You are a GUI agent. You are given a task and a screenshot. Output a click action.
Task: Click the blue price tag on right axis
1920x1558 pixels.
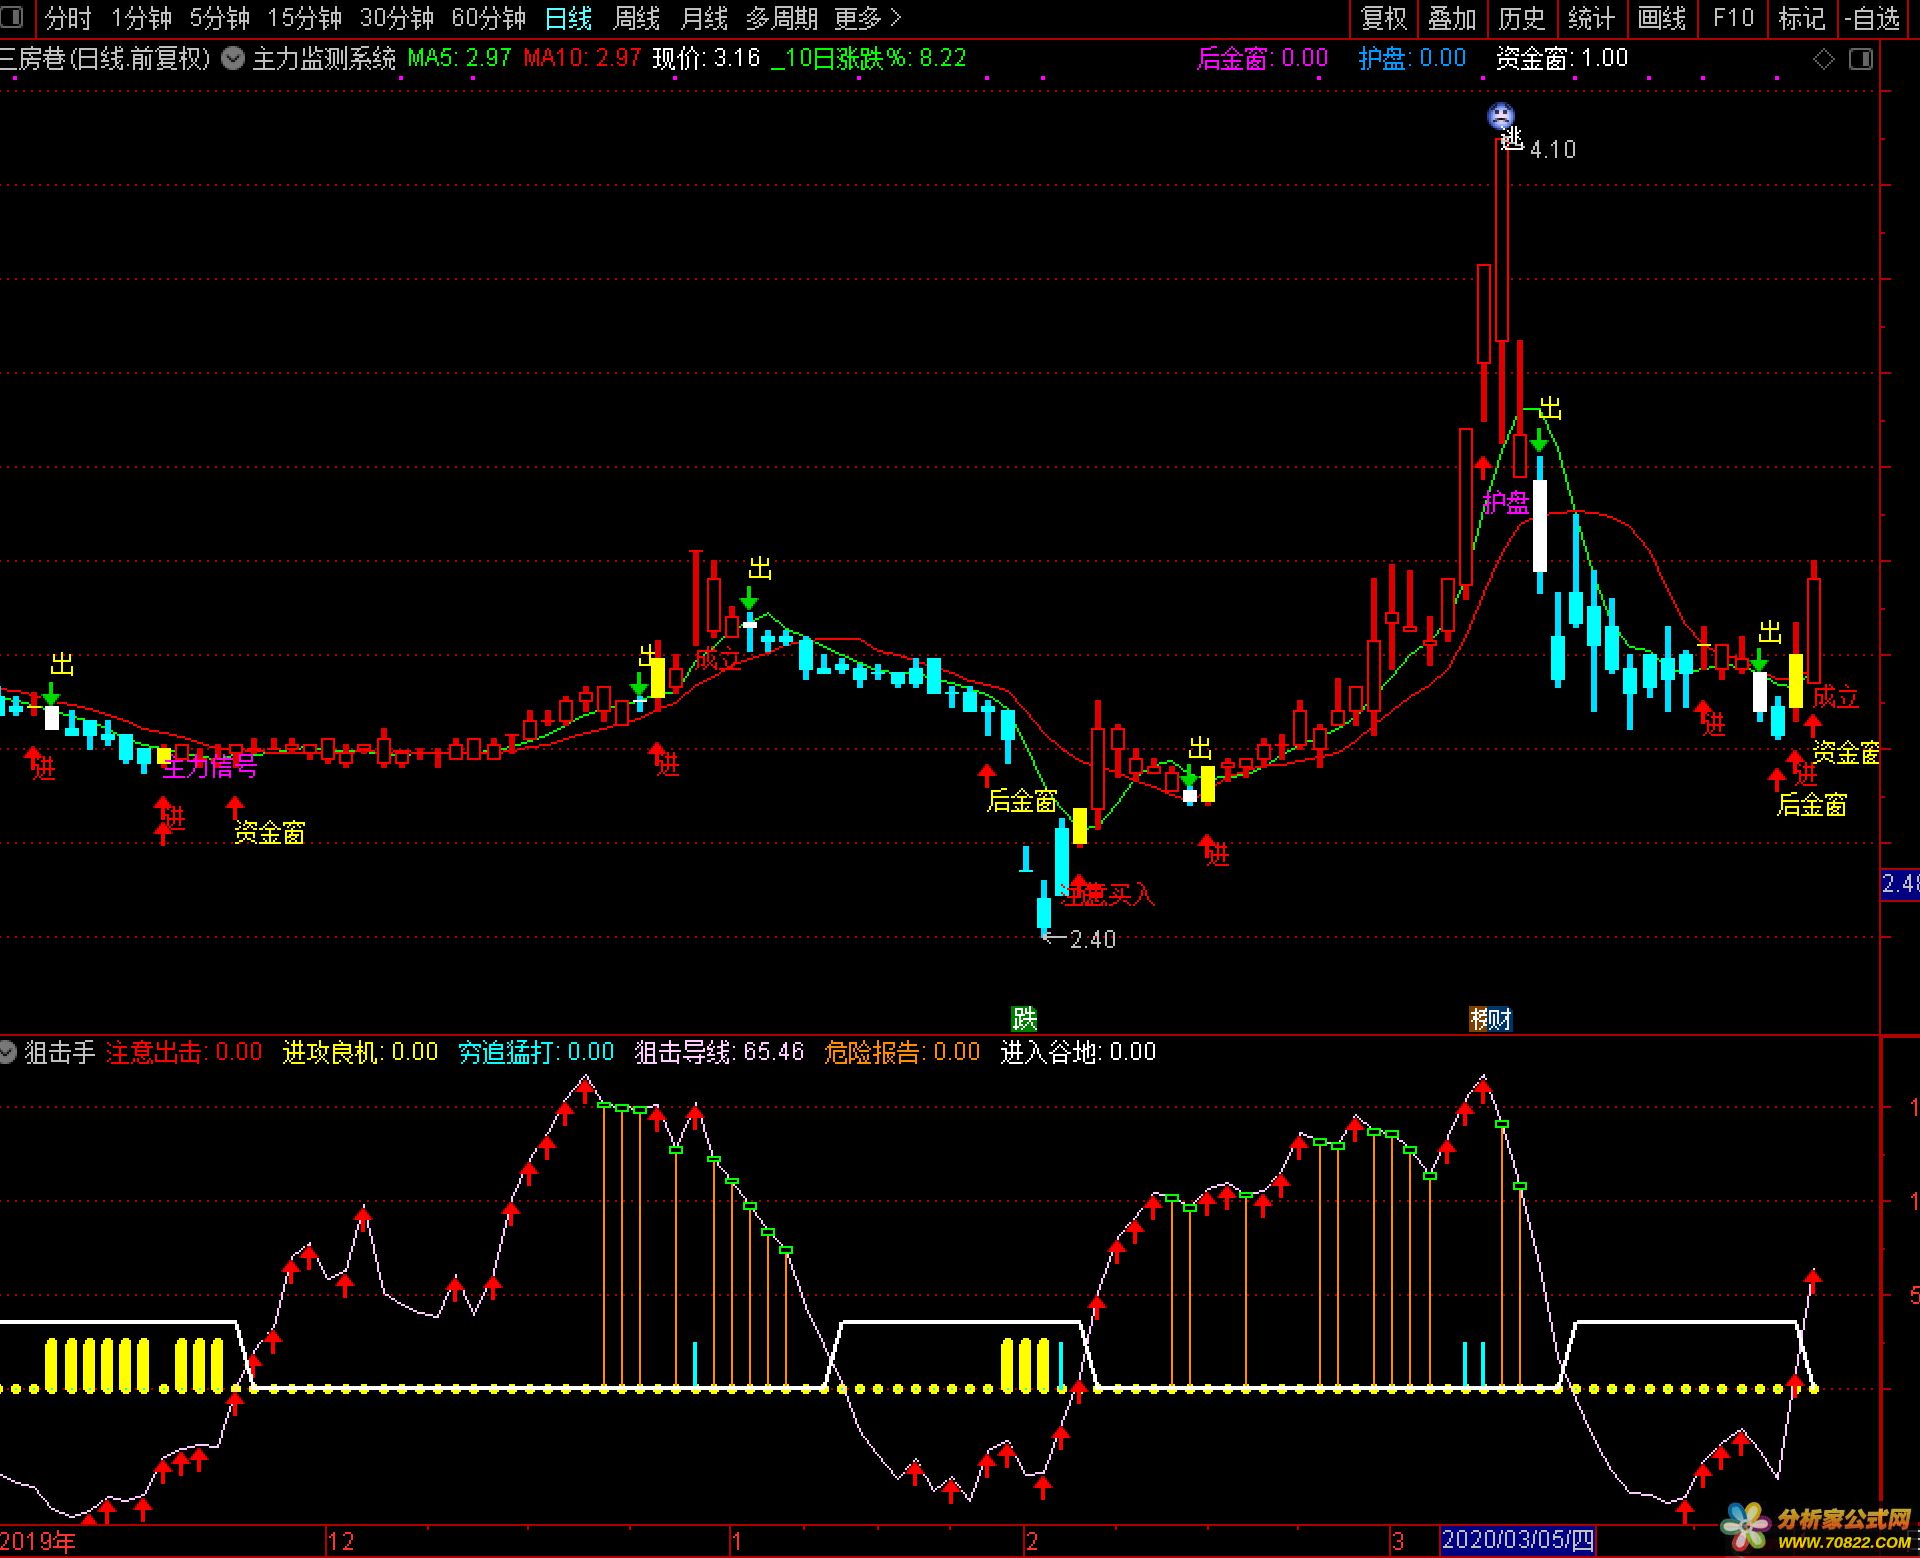[x=1900, y=884]
